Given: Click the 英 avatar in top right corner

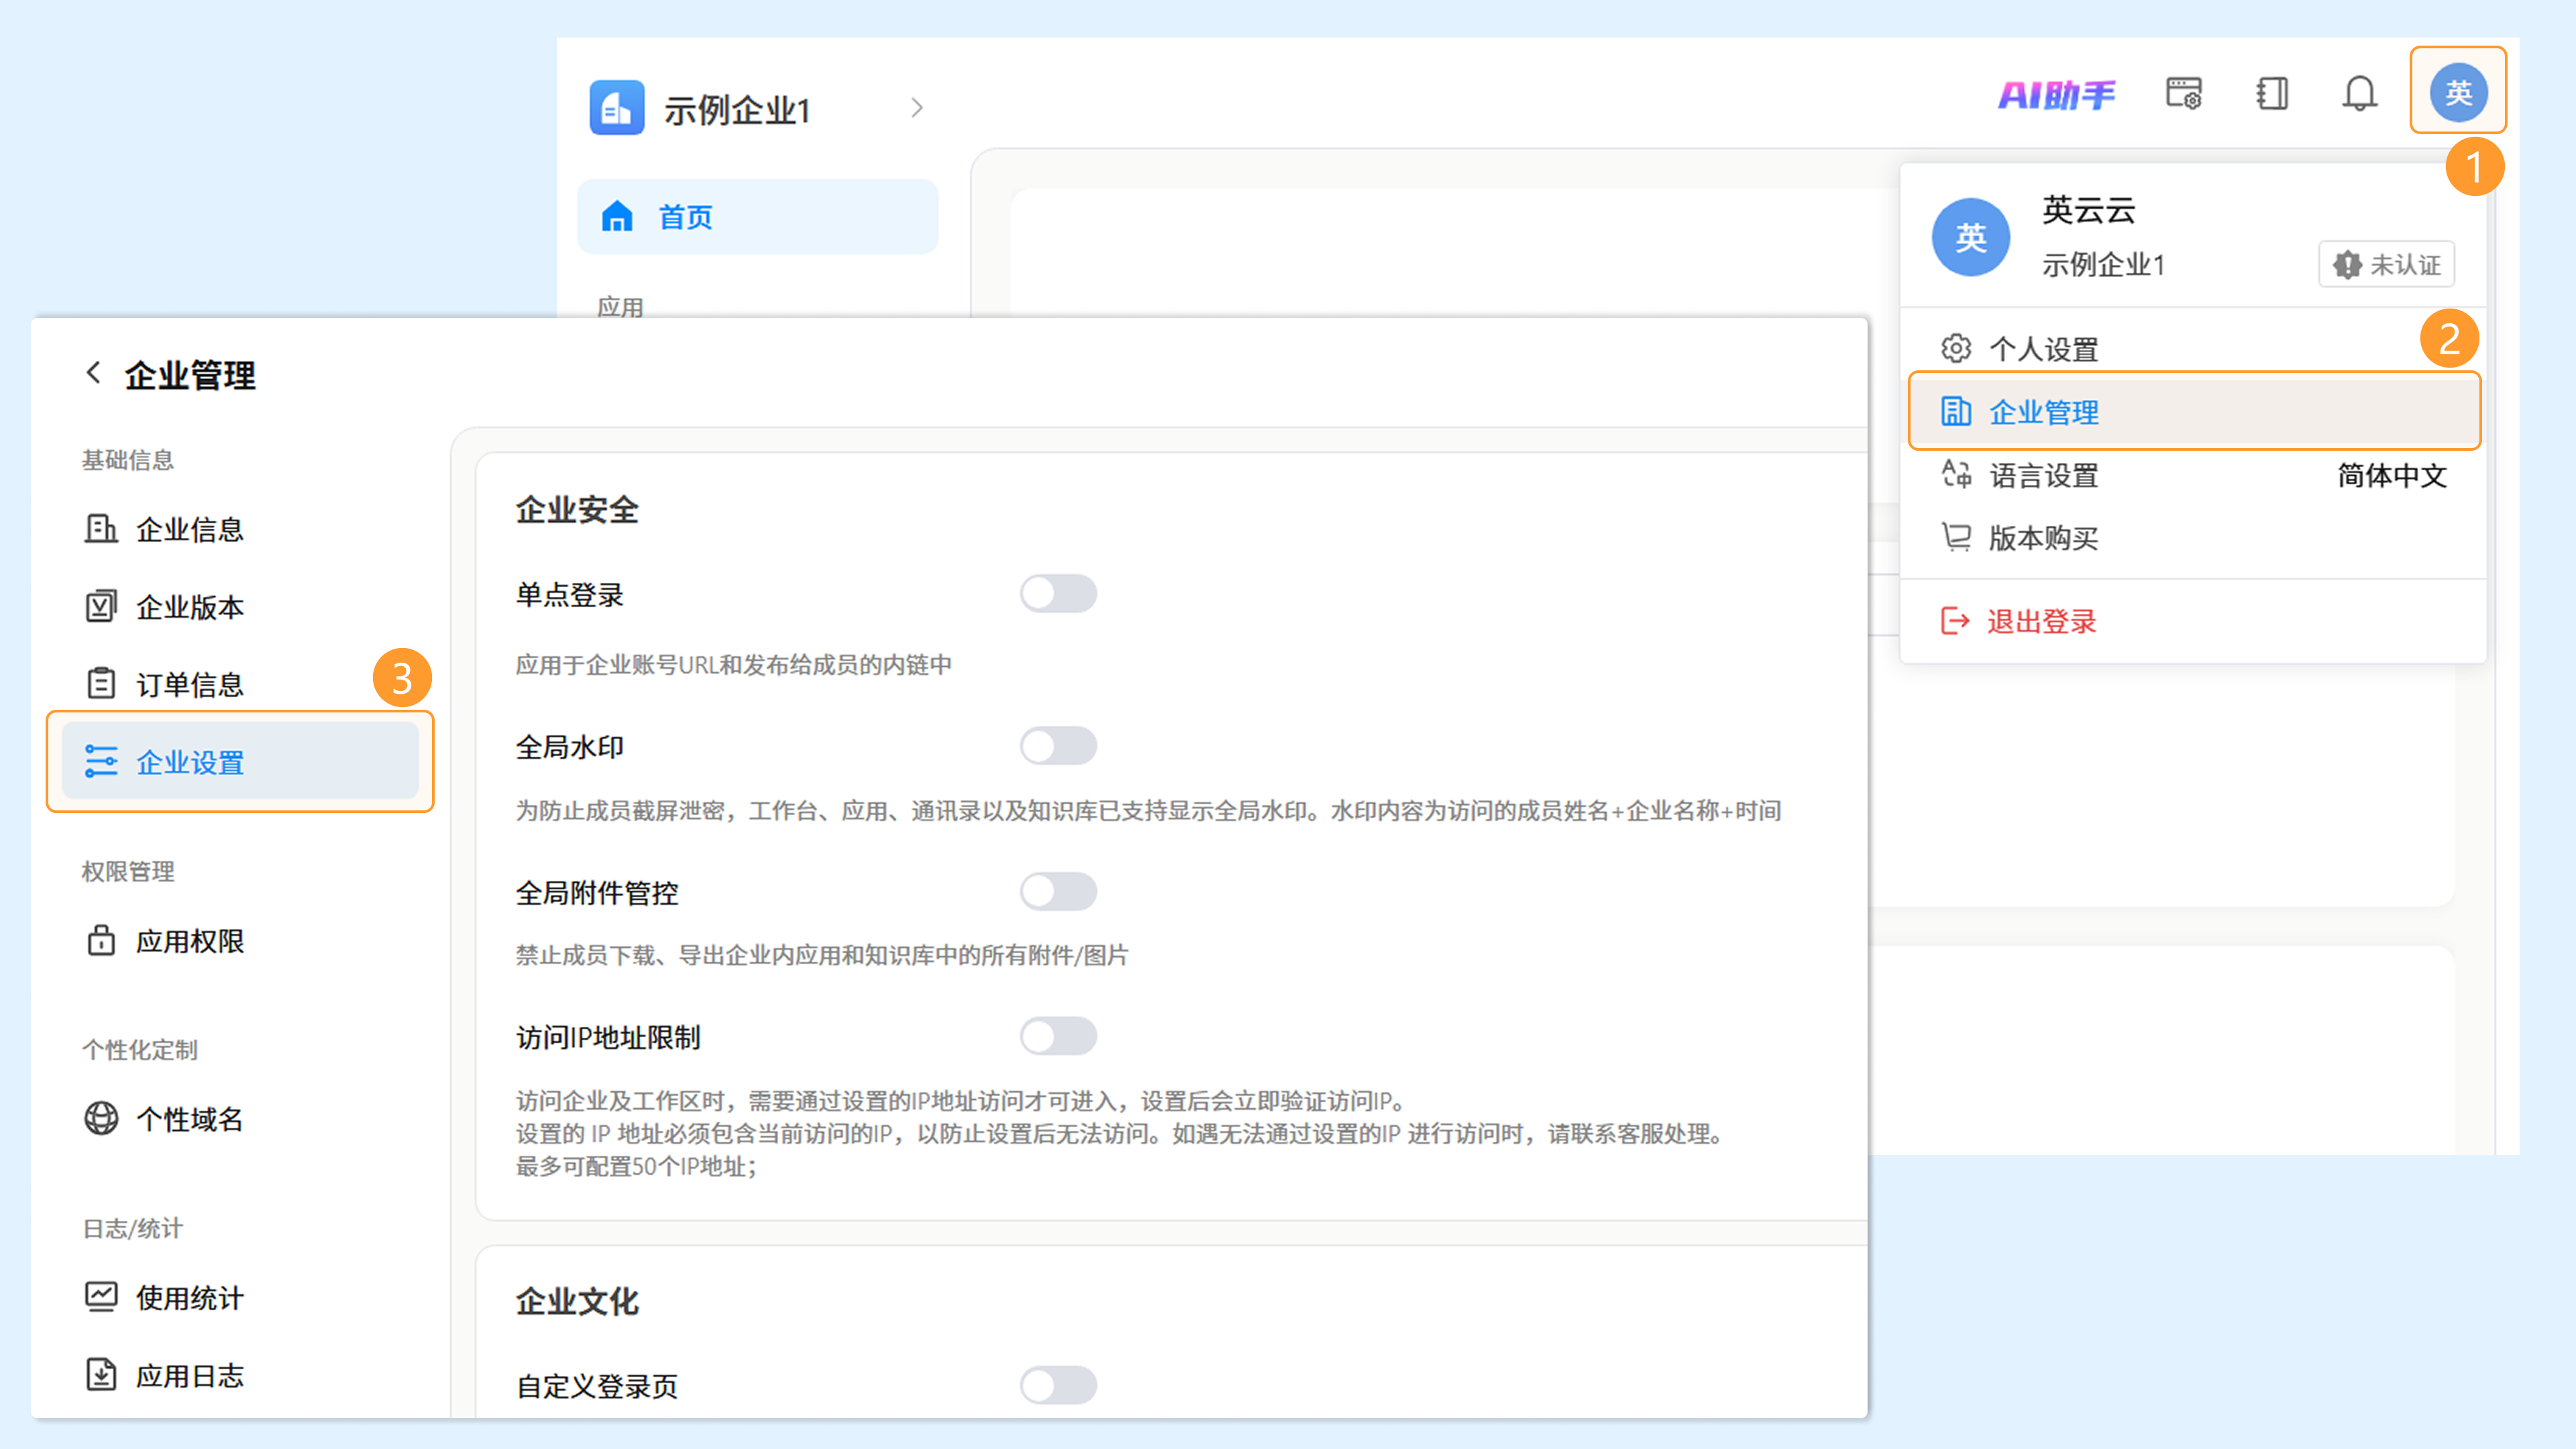Looking at the screenshot, I should click(2458, 93).
